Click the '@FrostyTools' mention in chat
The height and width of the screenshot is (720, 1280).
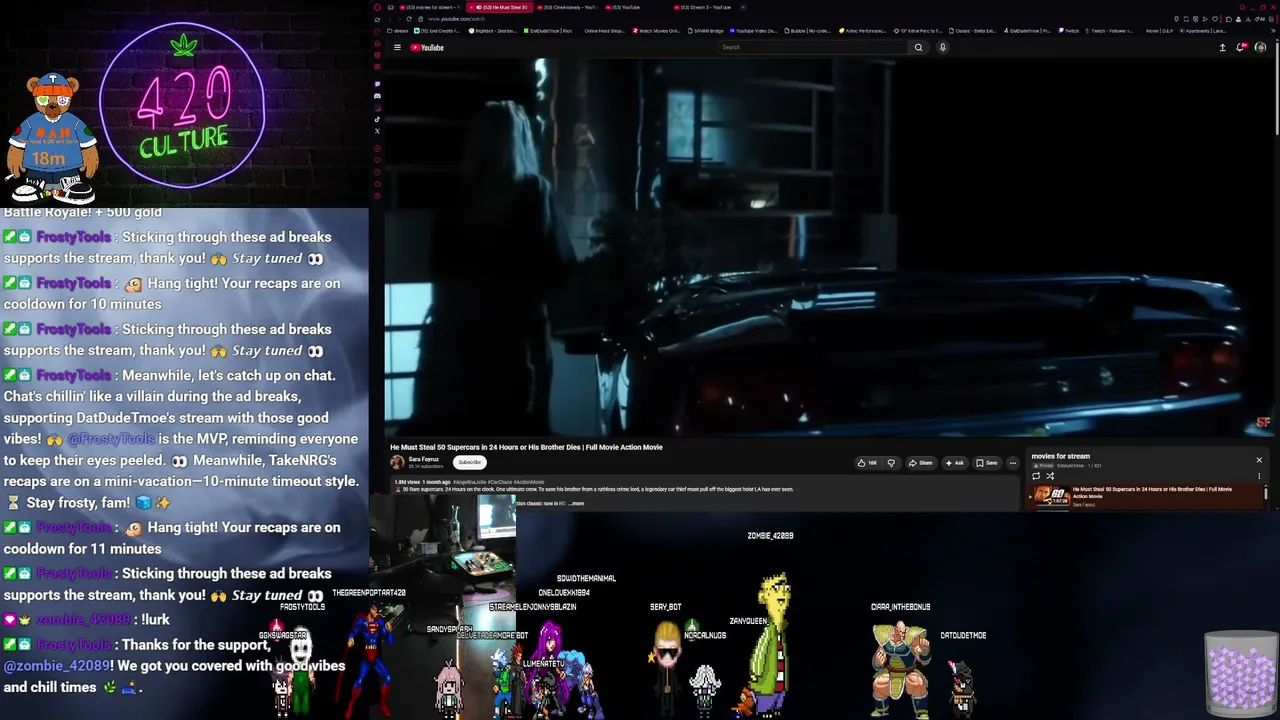pyautogui.click(x=111, y=439)
